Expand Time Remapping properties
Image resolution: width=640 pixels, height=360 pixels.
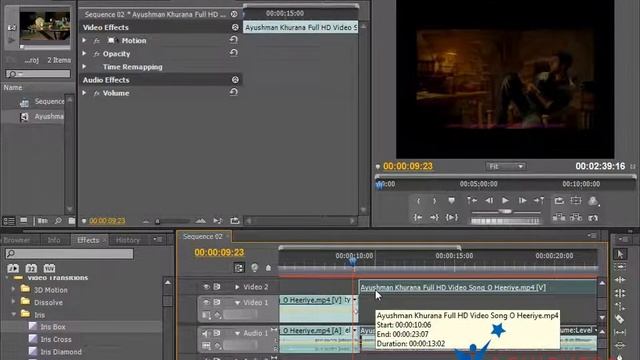pyautogui.click(x=84, y=67)
